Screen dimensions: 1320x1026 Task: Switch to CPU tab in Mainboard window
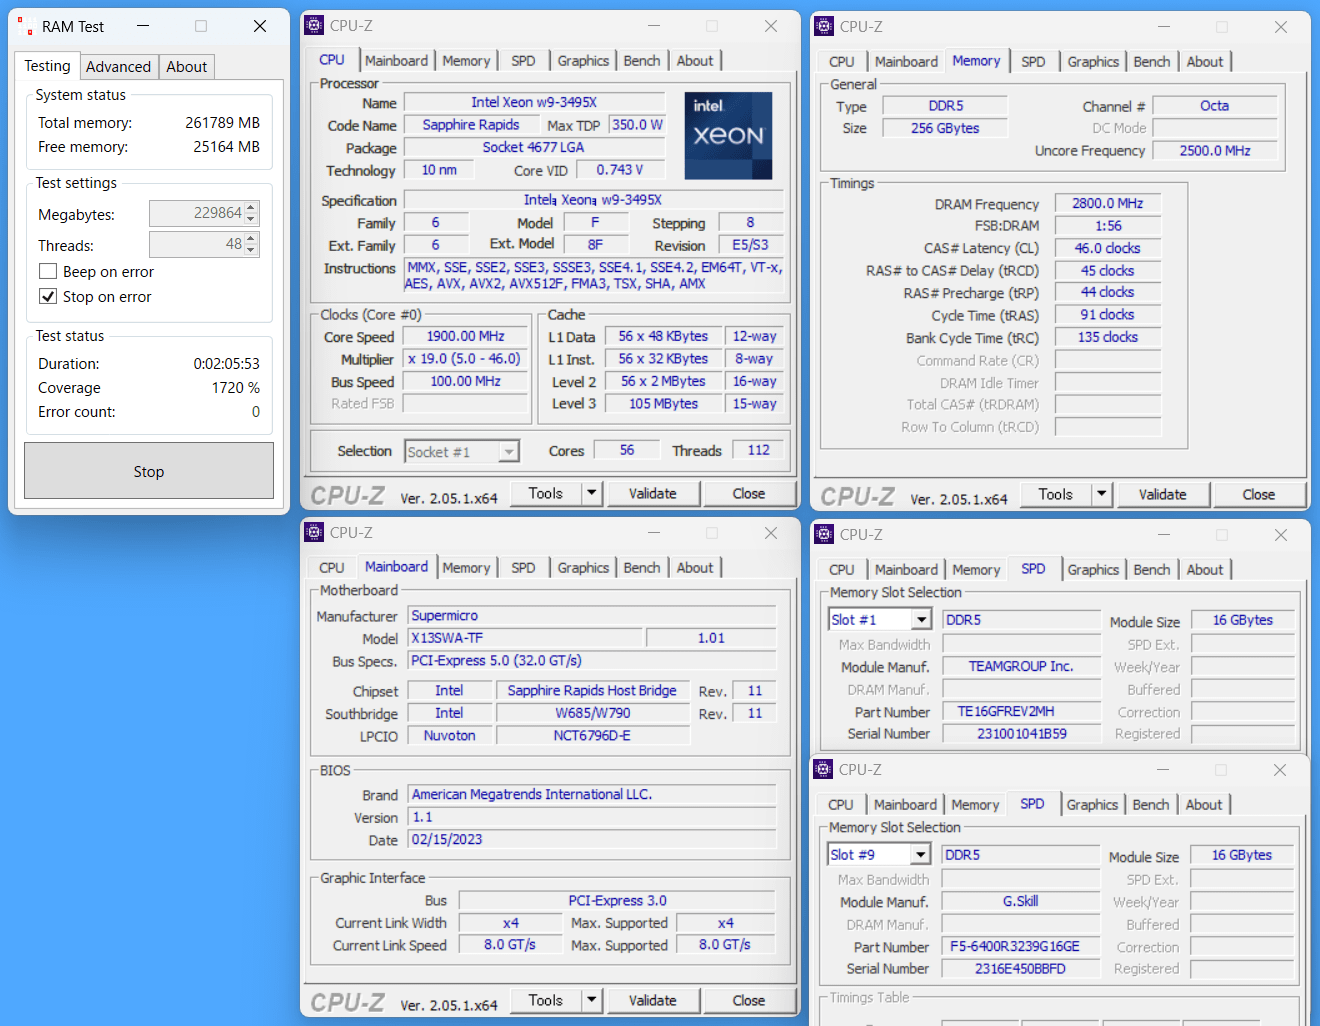[332, 568]
